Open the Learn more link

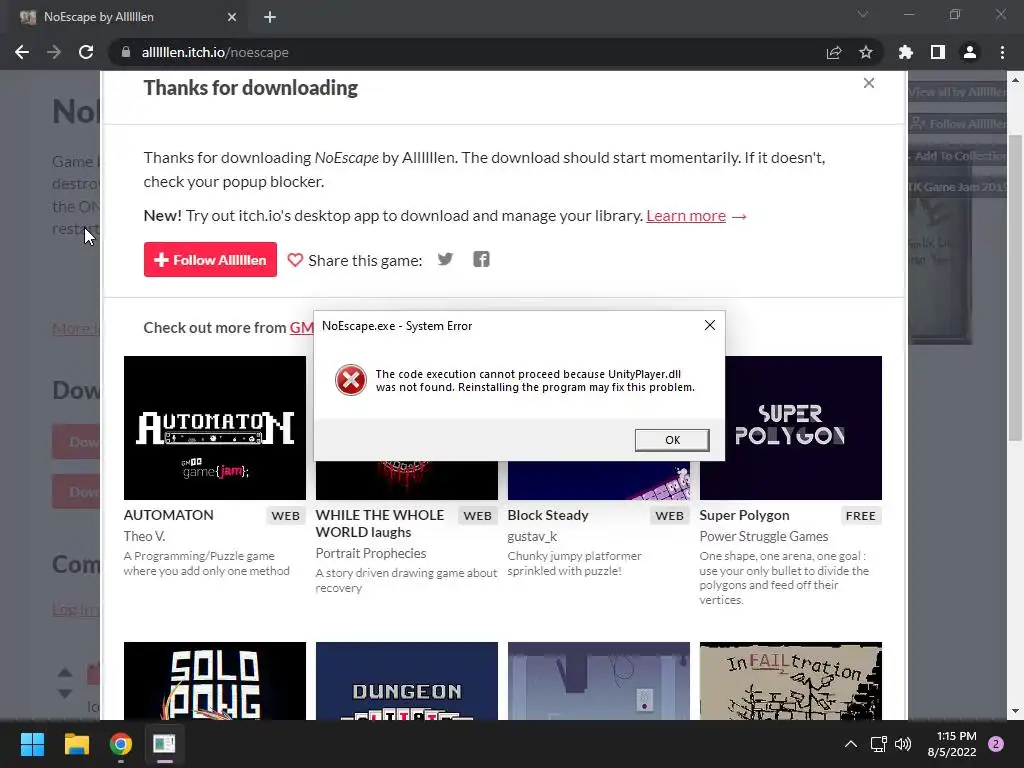coord(686,216)
